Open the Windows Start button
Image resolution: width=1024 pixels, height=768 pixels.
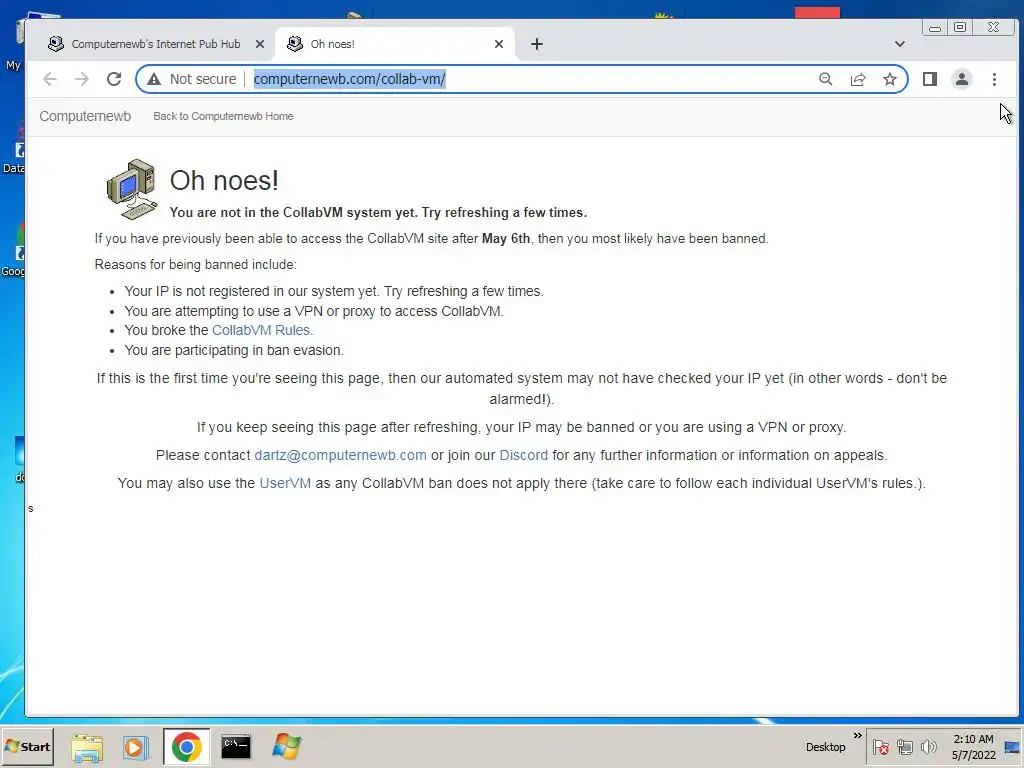coord(27,746)
